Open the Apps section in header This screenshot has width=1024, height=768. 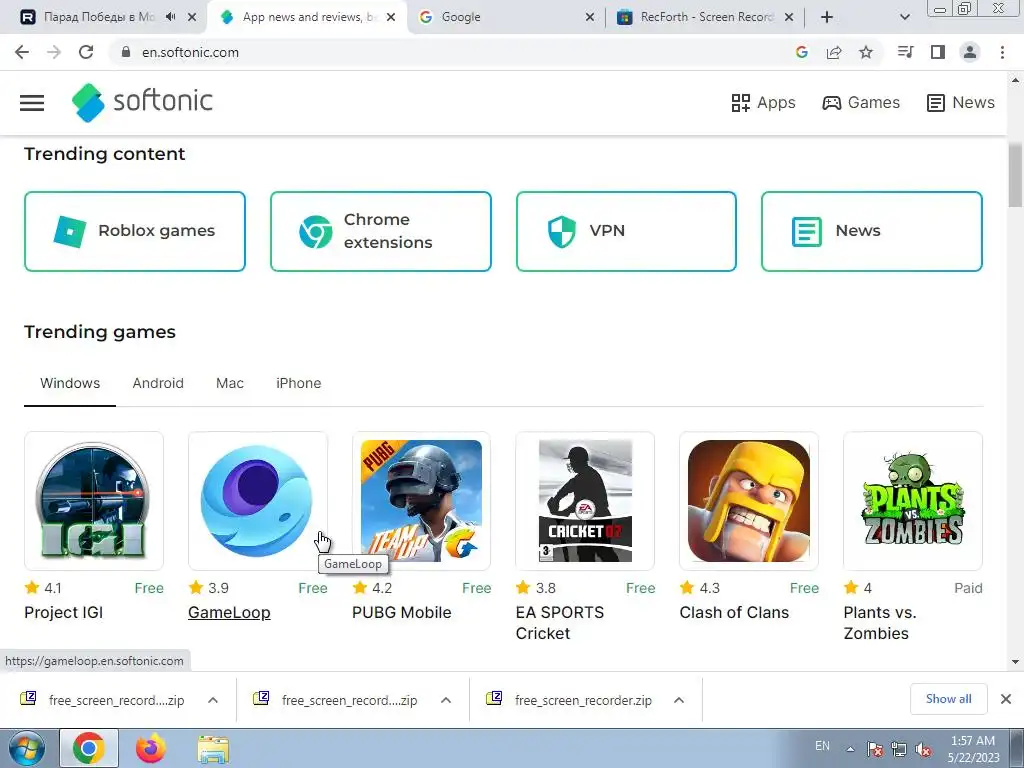click(x=763, y=103)
